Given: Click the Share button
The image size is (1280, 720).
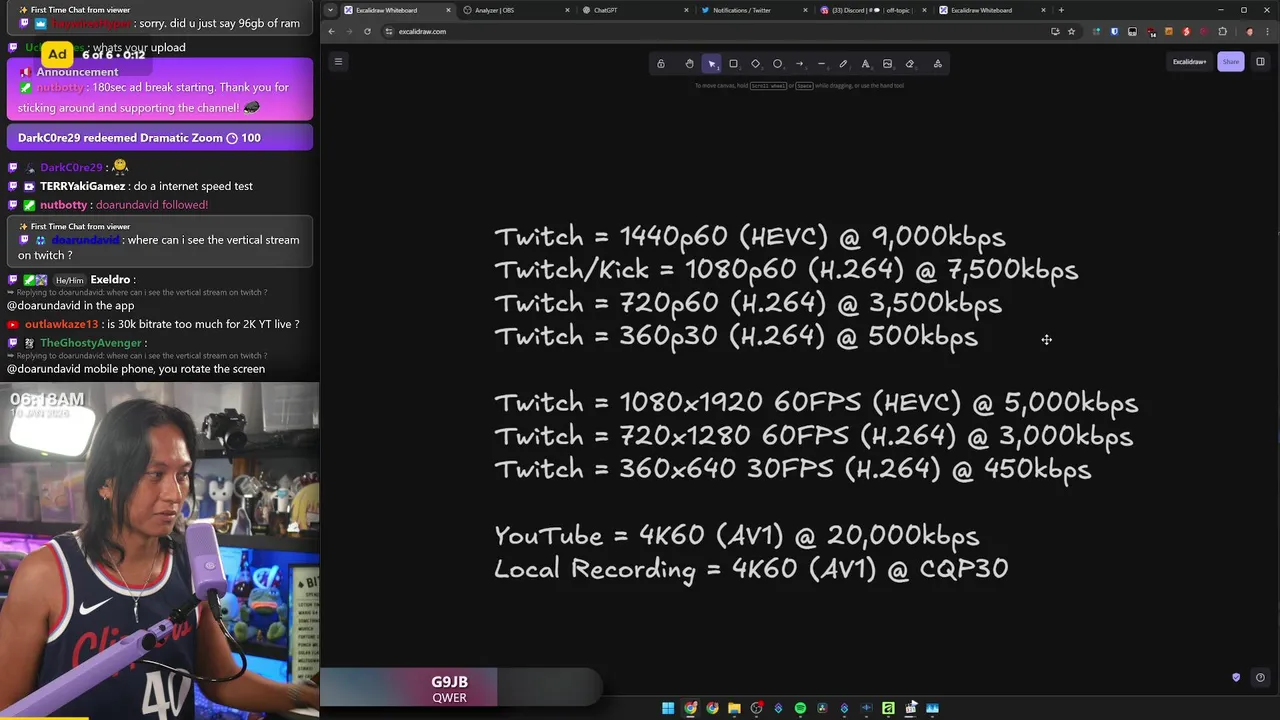Looking at the screenshot, I should tap(1230, 62).
